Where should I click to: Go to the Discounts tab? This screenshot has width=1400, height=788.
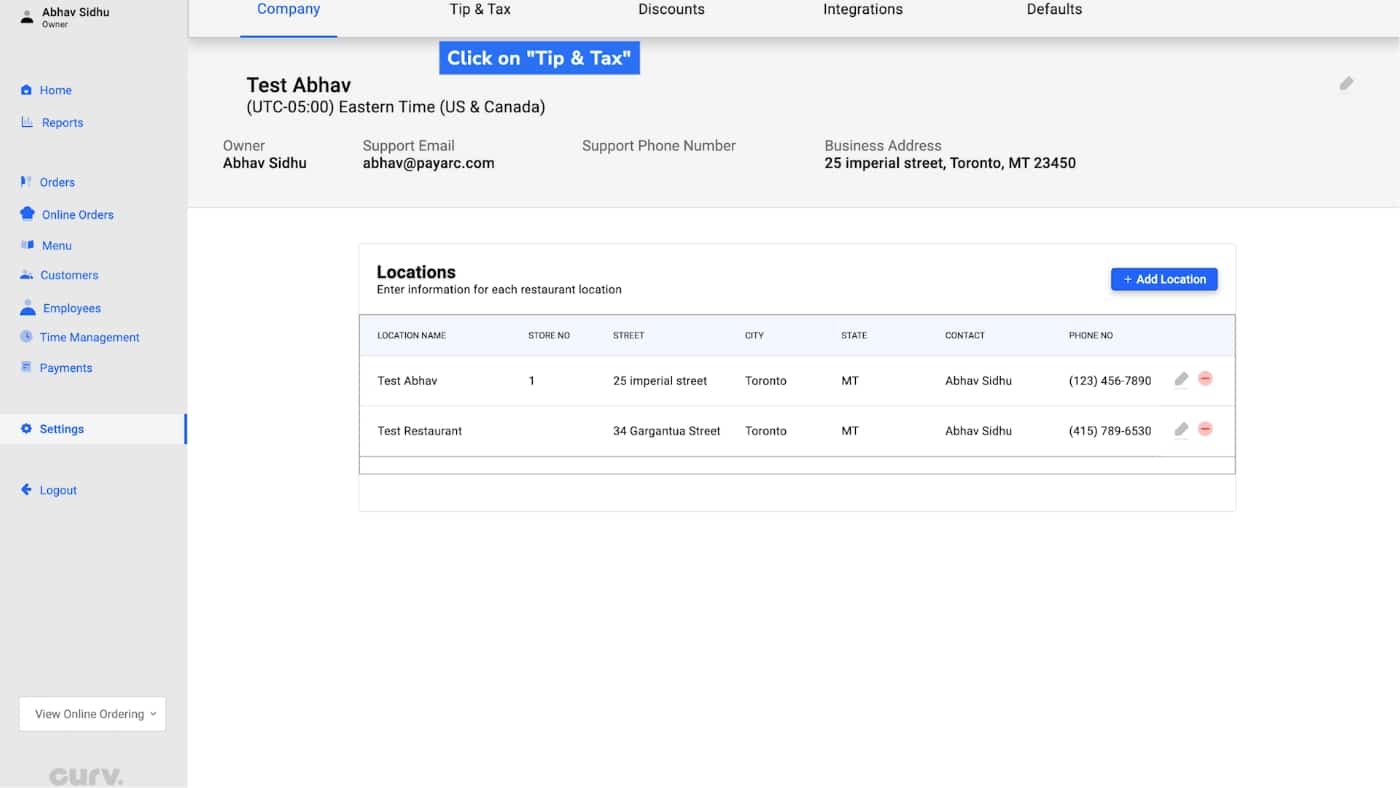[671, 10]
